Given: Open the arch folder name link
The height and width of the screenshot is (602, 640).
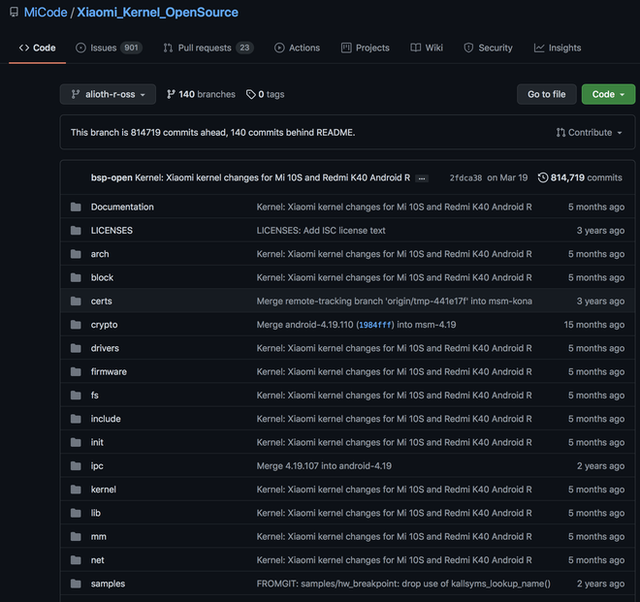Looking at the screenshot, I should pyautogui.click(x=100, y=254).
